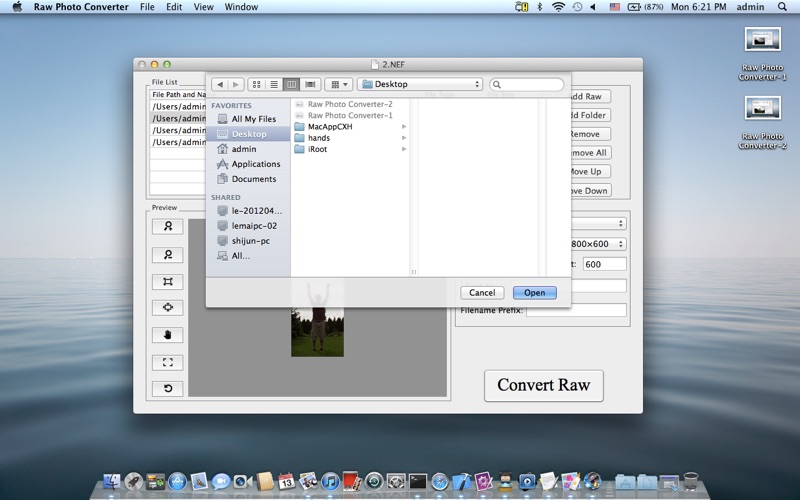The width and height of the screenshot is (800, 500).
Task: Select Desktop in Favorites sidebar
Action: click(x=248, y=134)
